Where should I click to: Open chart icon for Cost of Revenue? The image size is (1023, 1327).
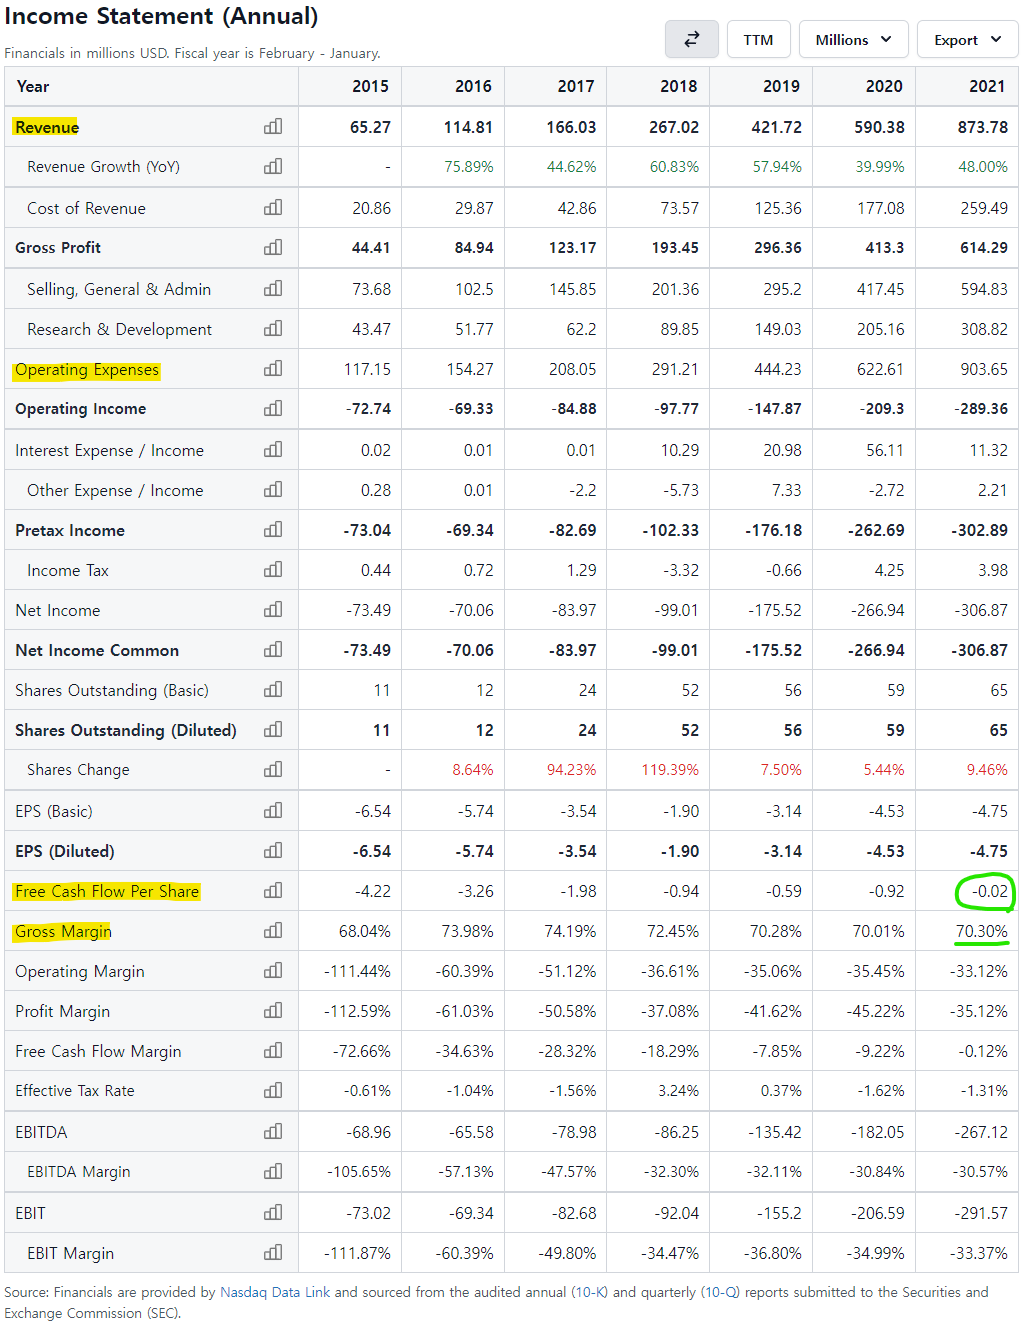point(273,208)
